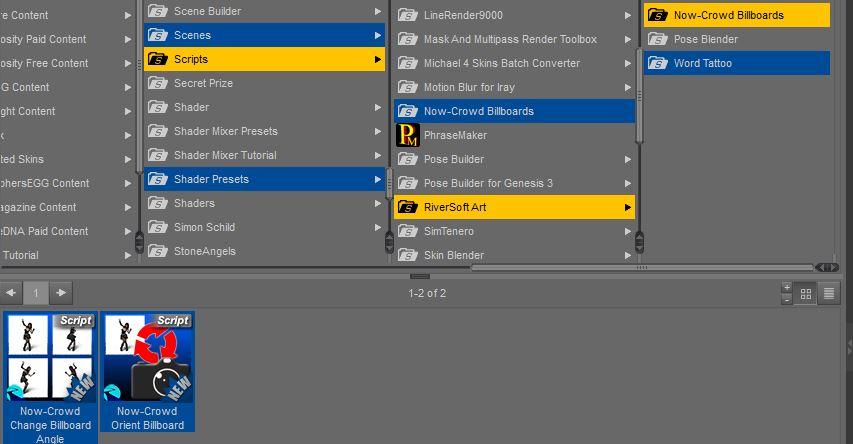Click the PhraseMaker PM icon
Image resolution: width=853 pixels, height=444 pixels.
click(407, 135)
